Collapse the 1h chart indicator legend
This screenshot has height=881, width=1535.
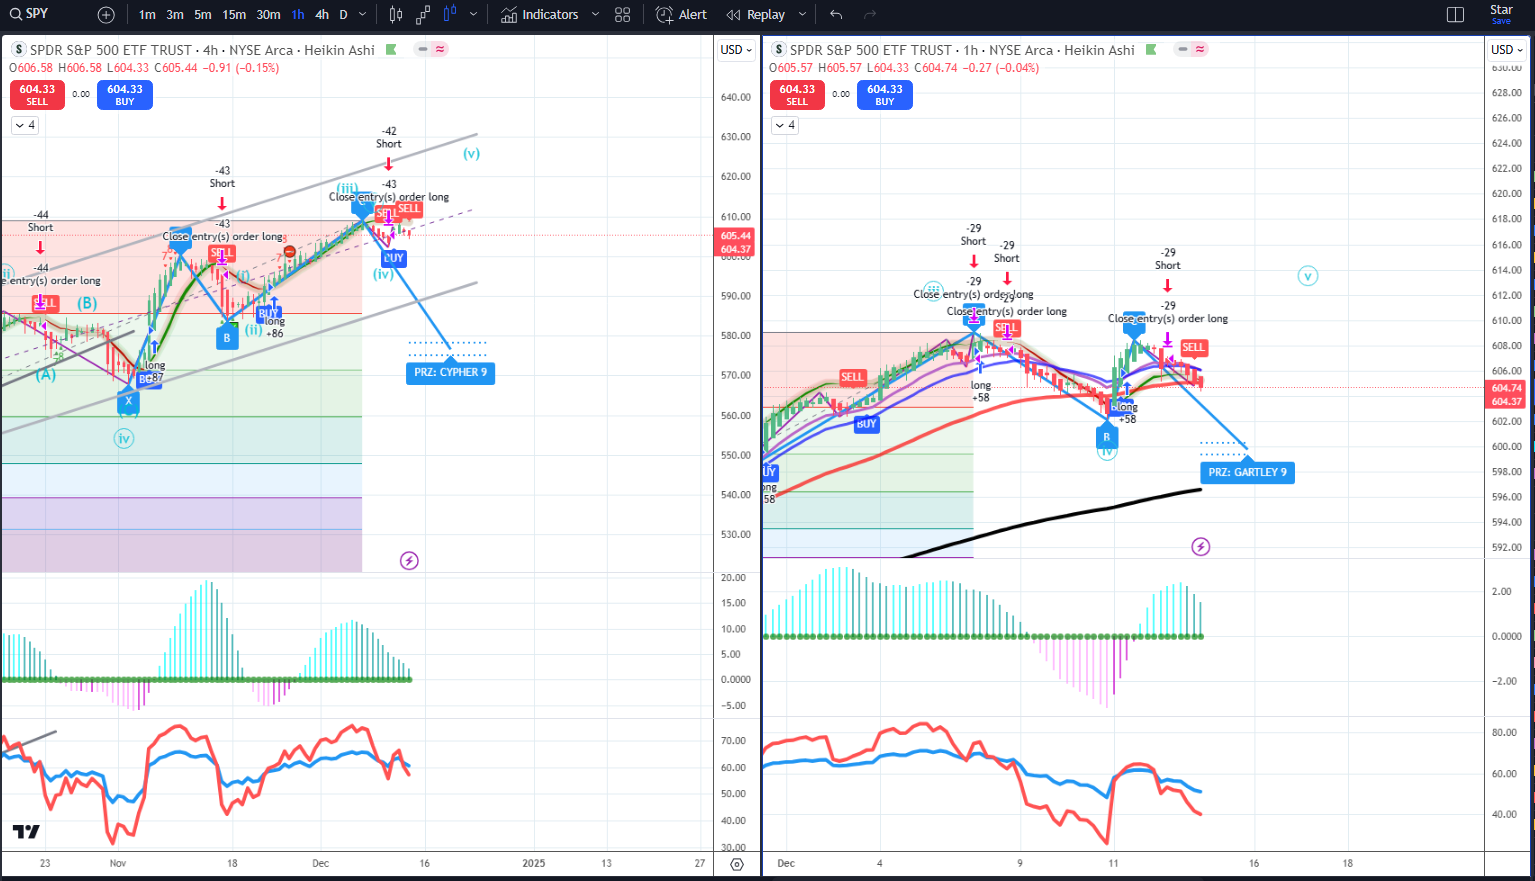[785, 125]
